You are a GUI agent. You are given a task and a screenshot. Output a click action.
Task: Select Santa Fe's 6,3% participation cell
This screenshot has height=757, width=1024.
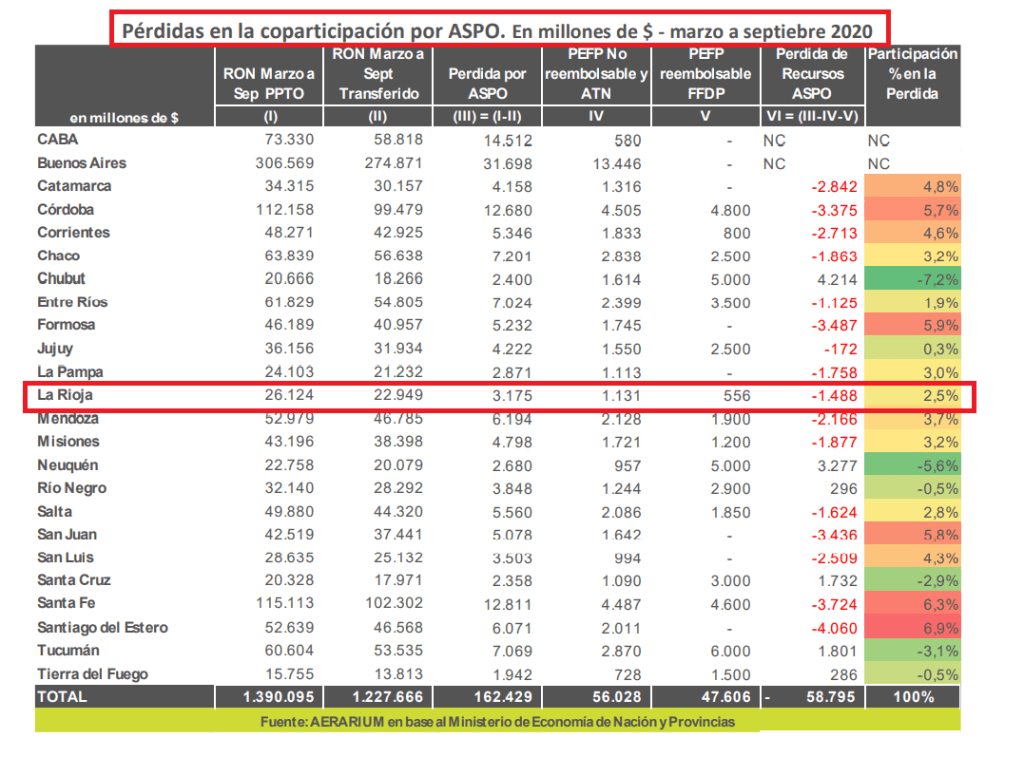click(912, 605)
